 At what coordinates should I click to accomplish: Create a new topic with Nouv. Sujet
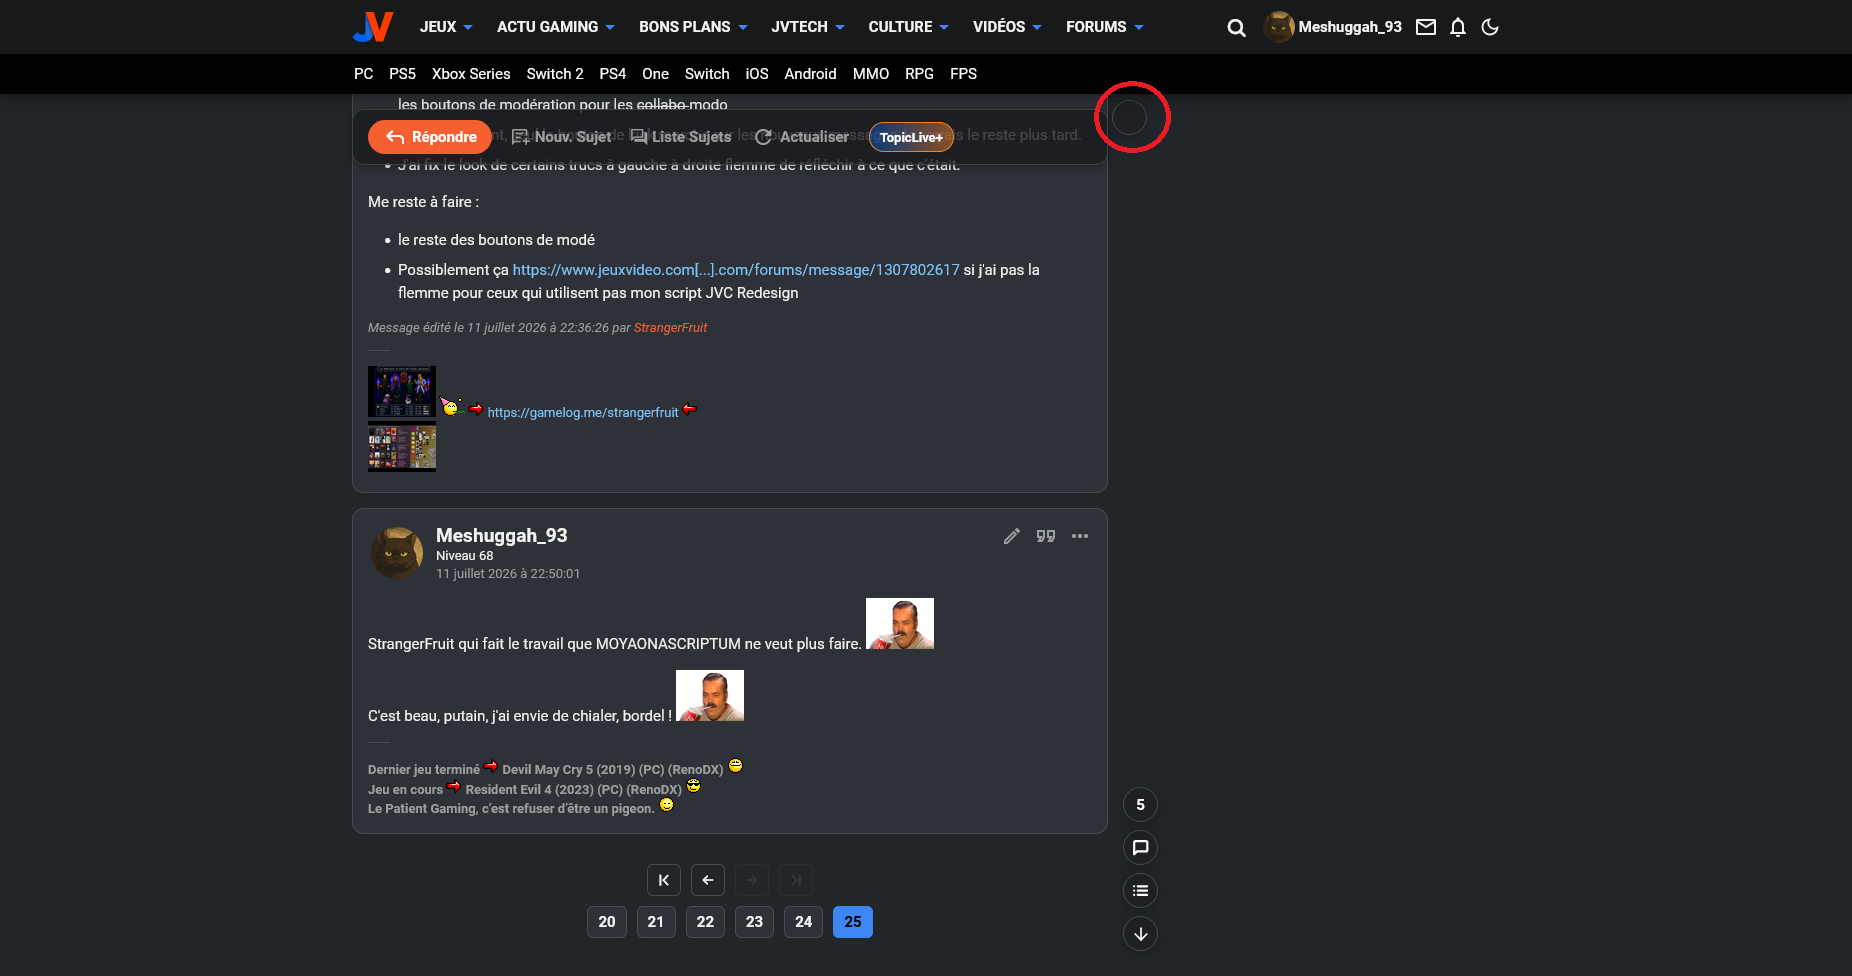click(x=561, y=137)
